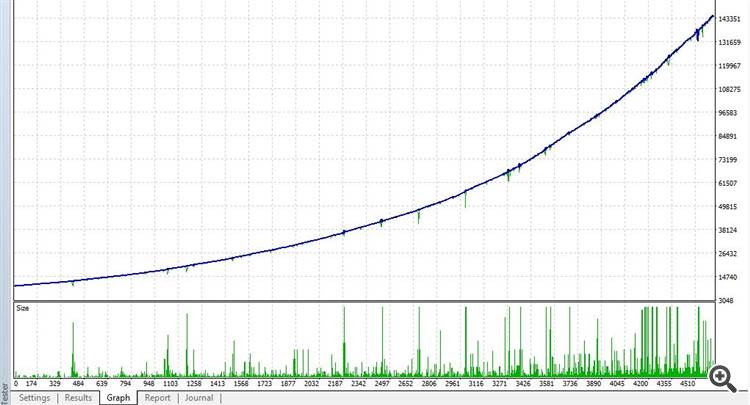Viewport: 750px width, 405px height.
Task: Click the X-axis label 3736
Action: (570, 383)
